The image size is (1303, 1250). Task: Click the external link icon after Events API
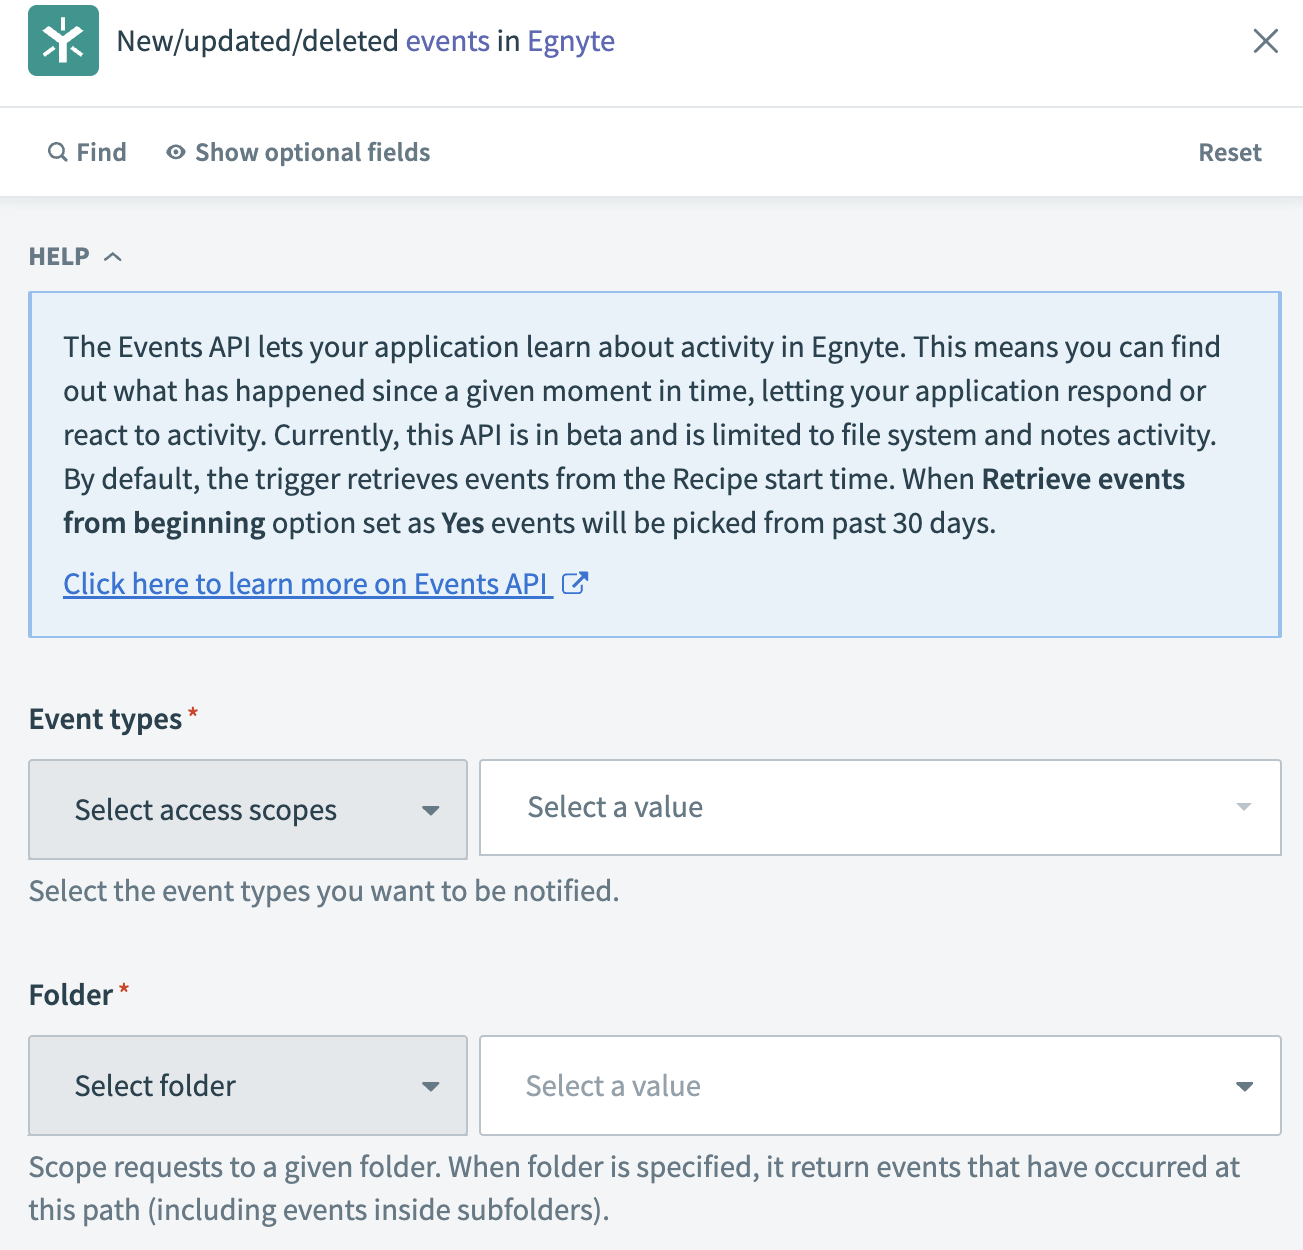tap(575, 583)
